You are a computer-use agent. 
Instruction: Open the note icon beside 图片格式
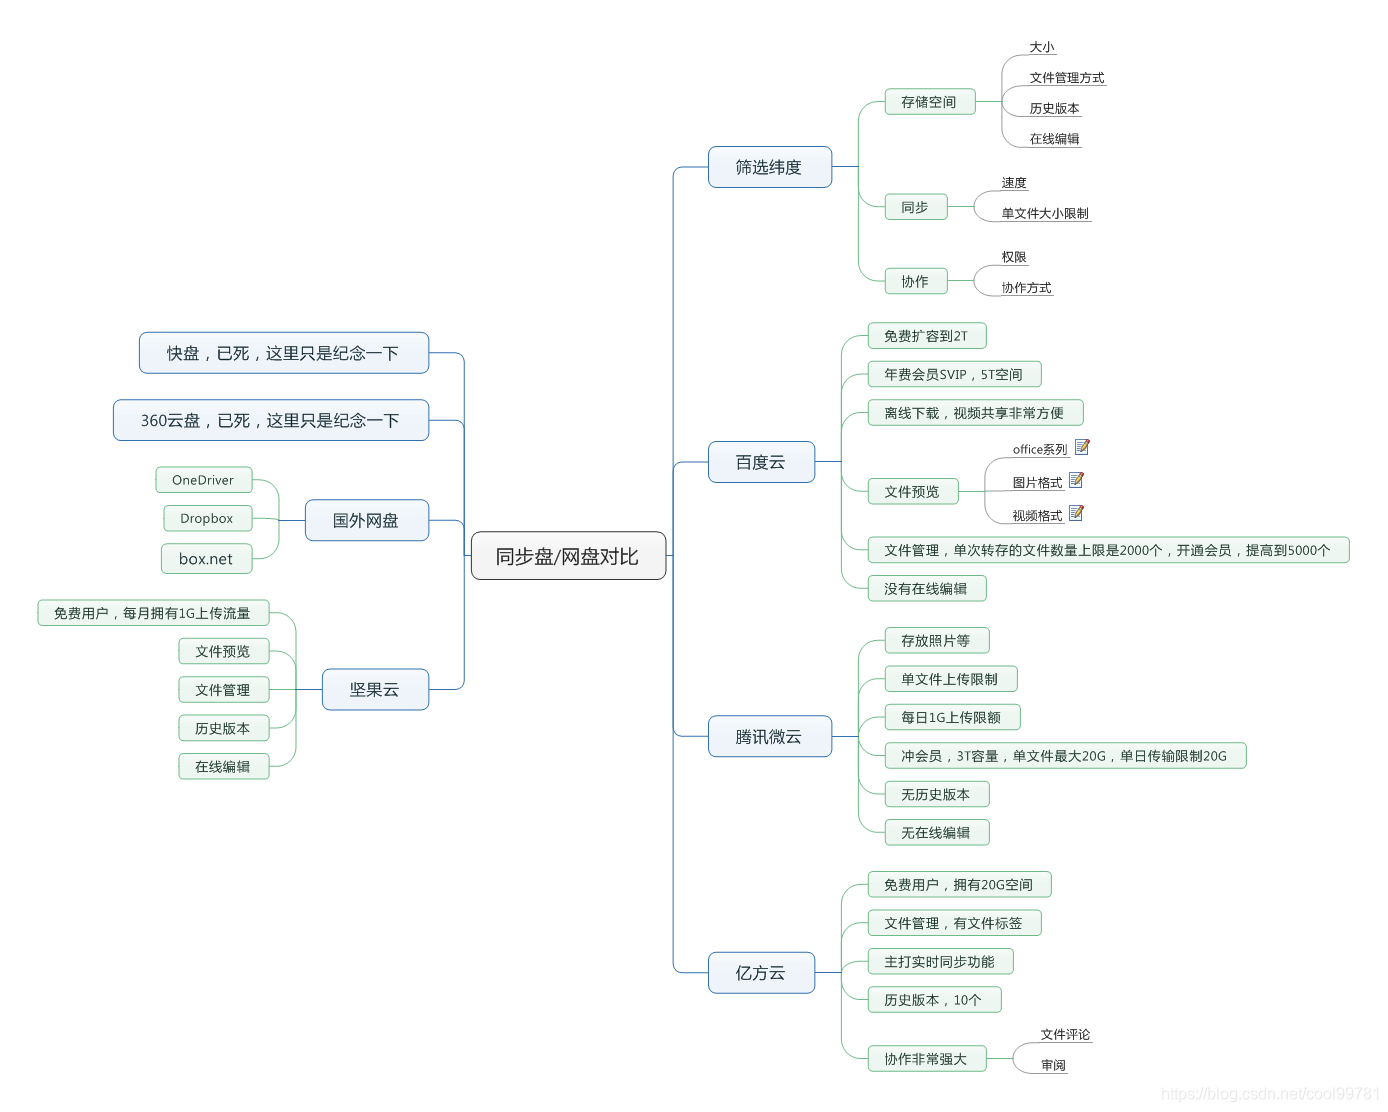[x=1076, y=480]
